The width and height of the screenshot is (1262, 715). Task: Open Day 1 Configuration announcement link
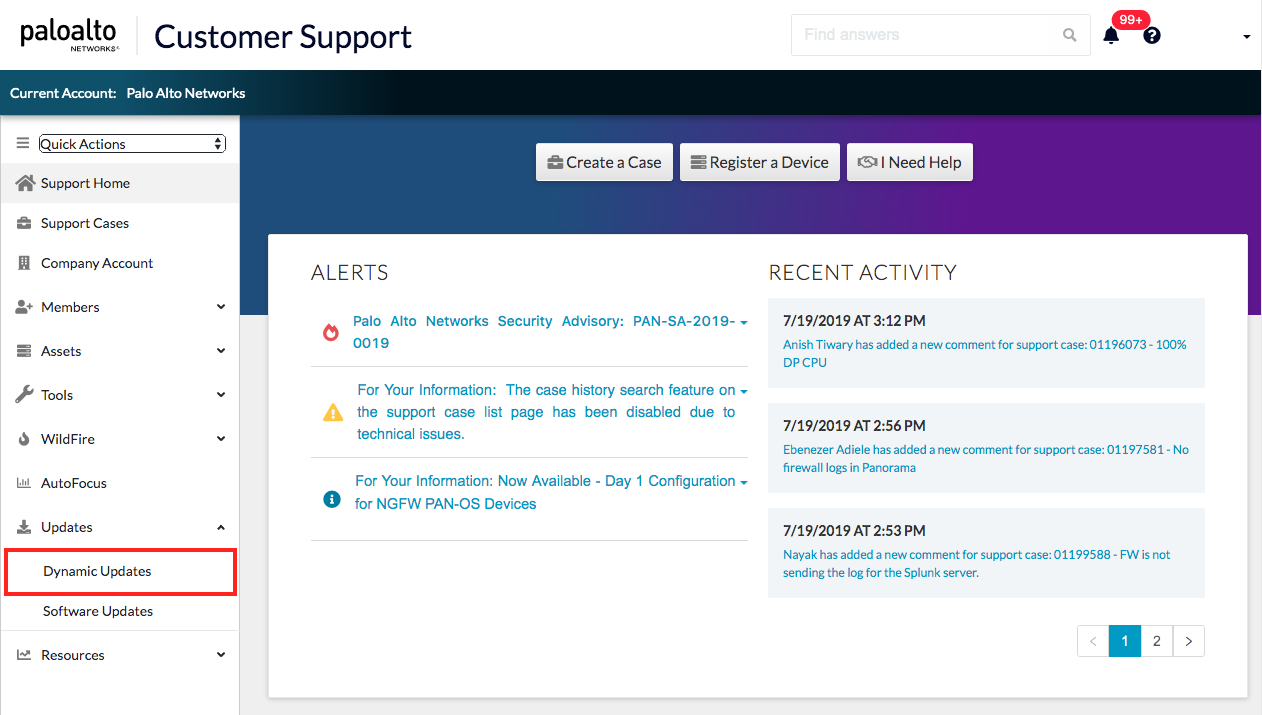click(x=545, y=492)
